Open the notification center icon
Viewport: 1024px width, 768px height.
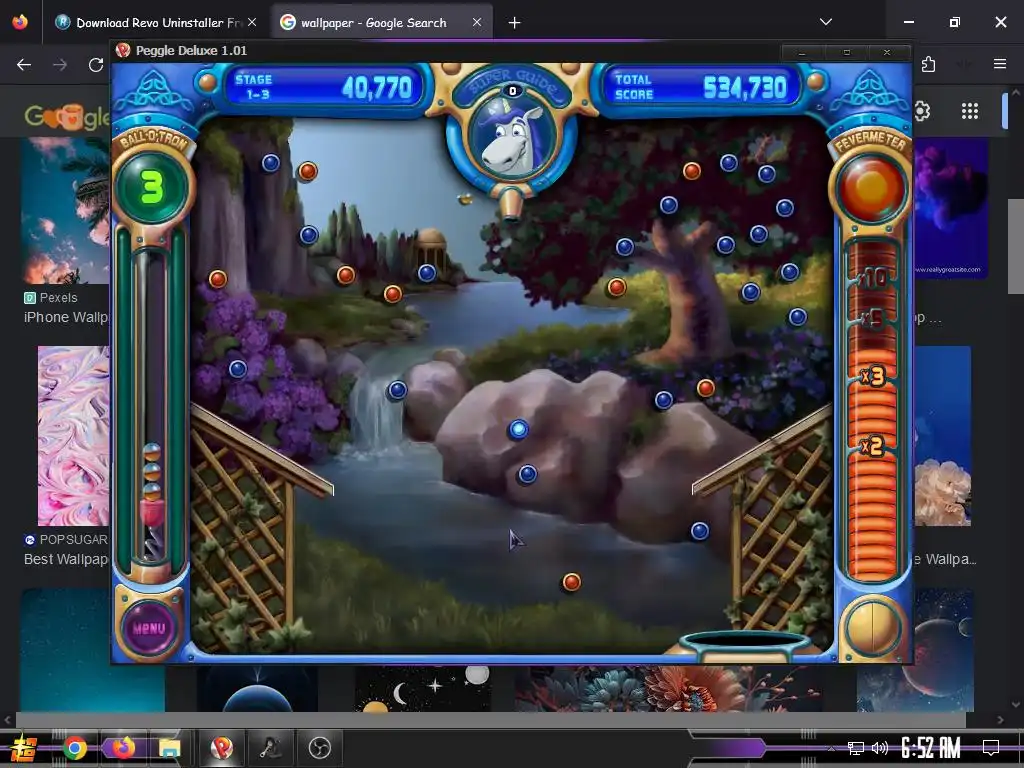[991, 747]
